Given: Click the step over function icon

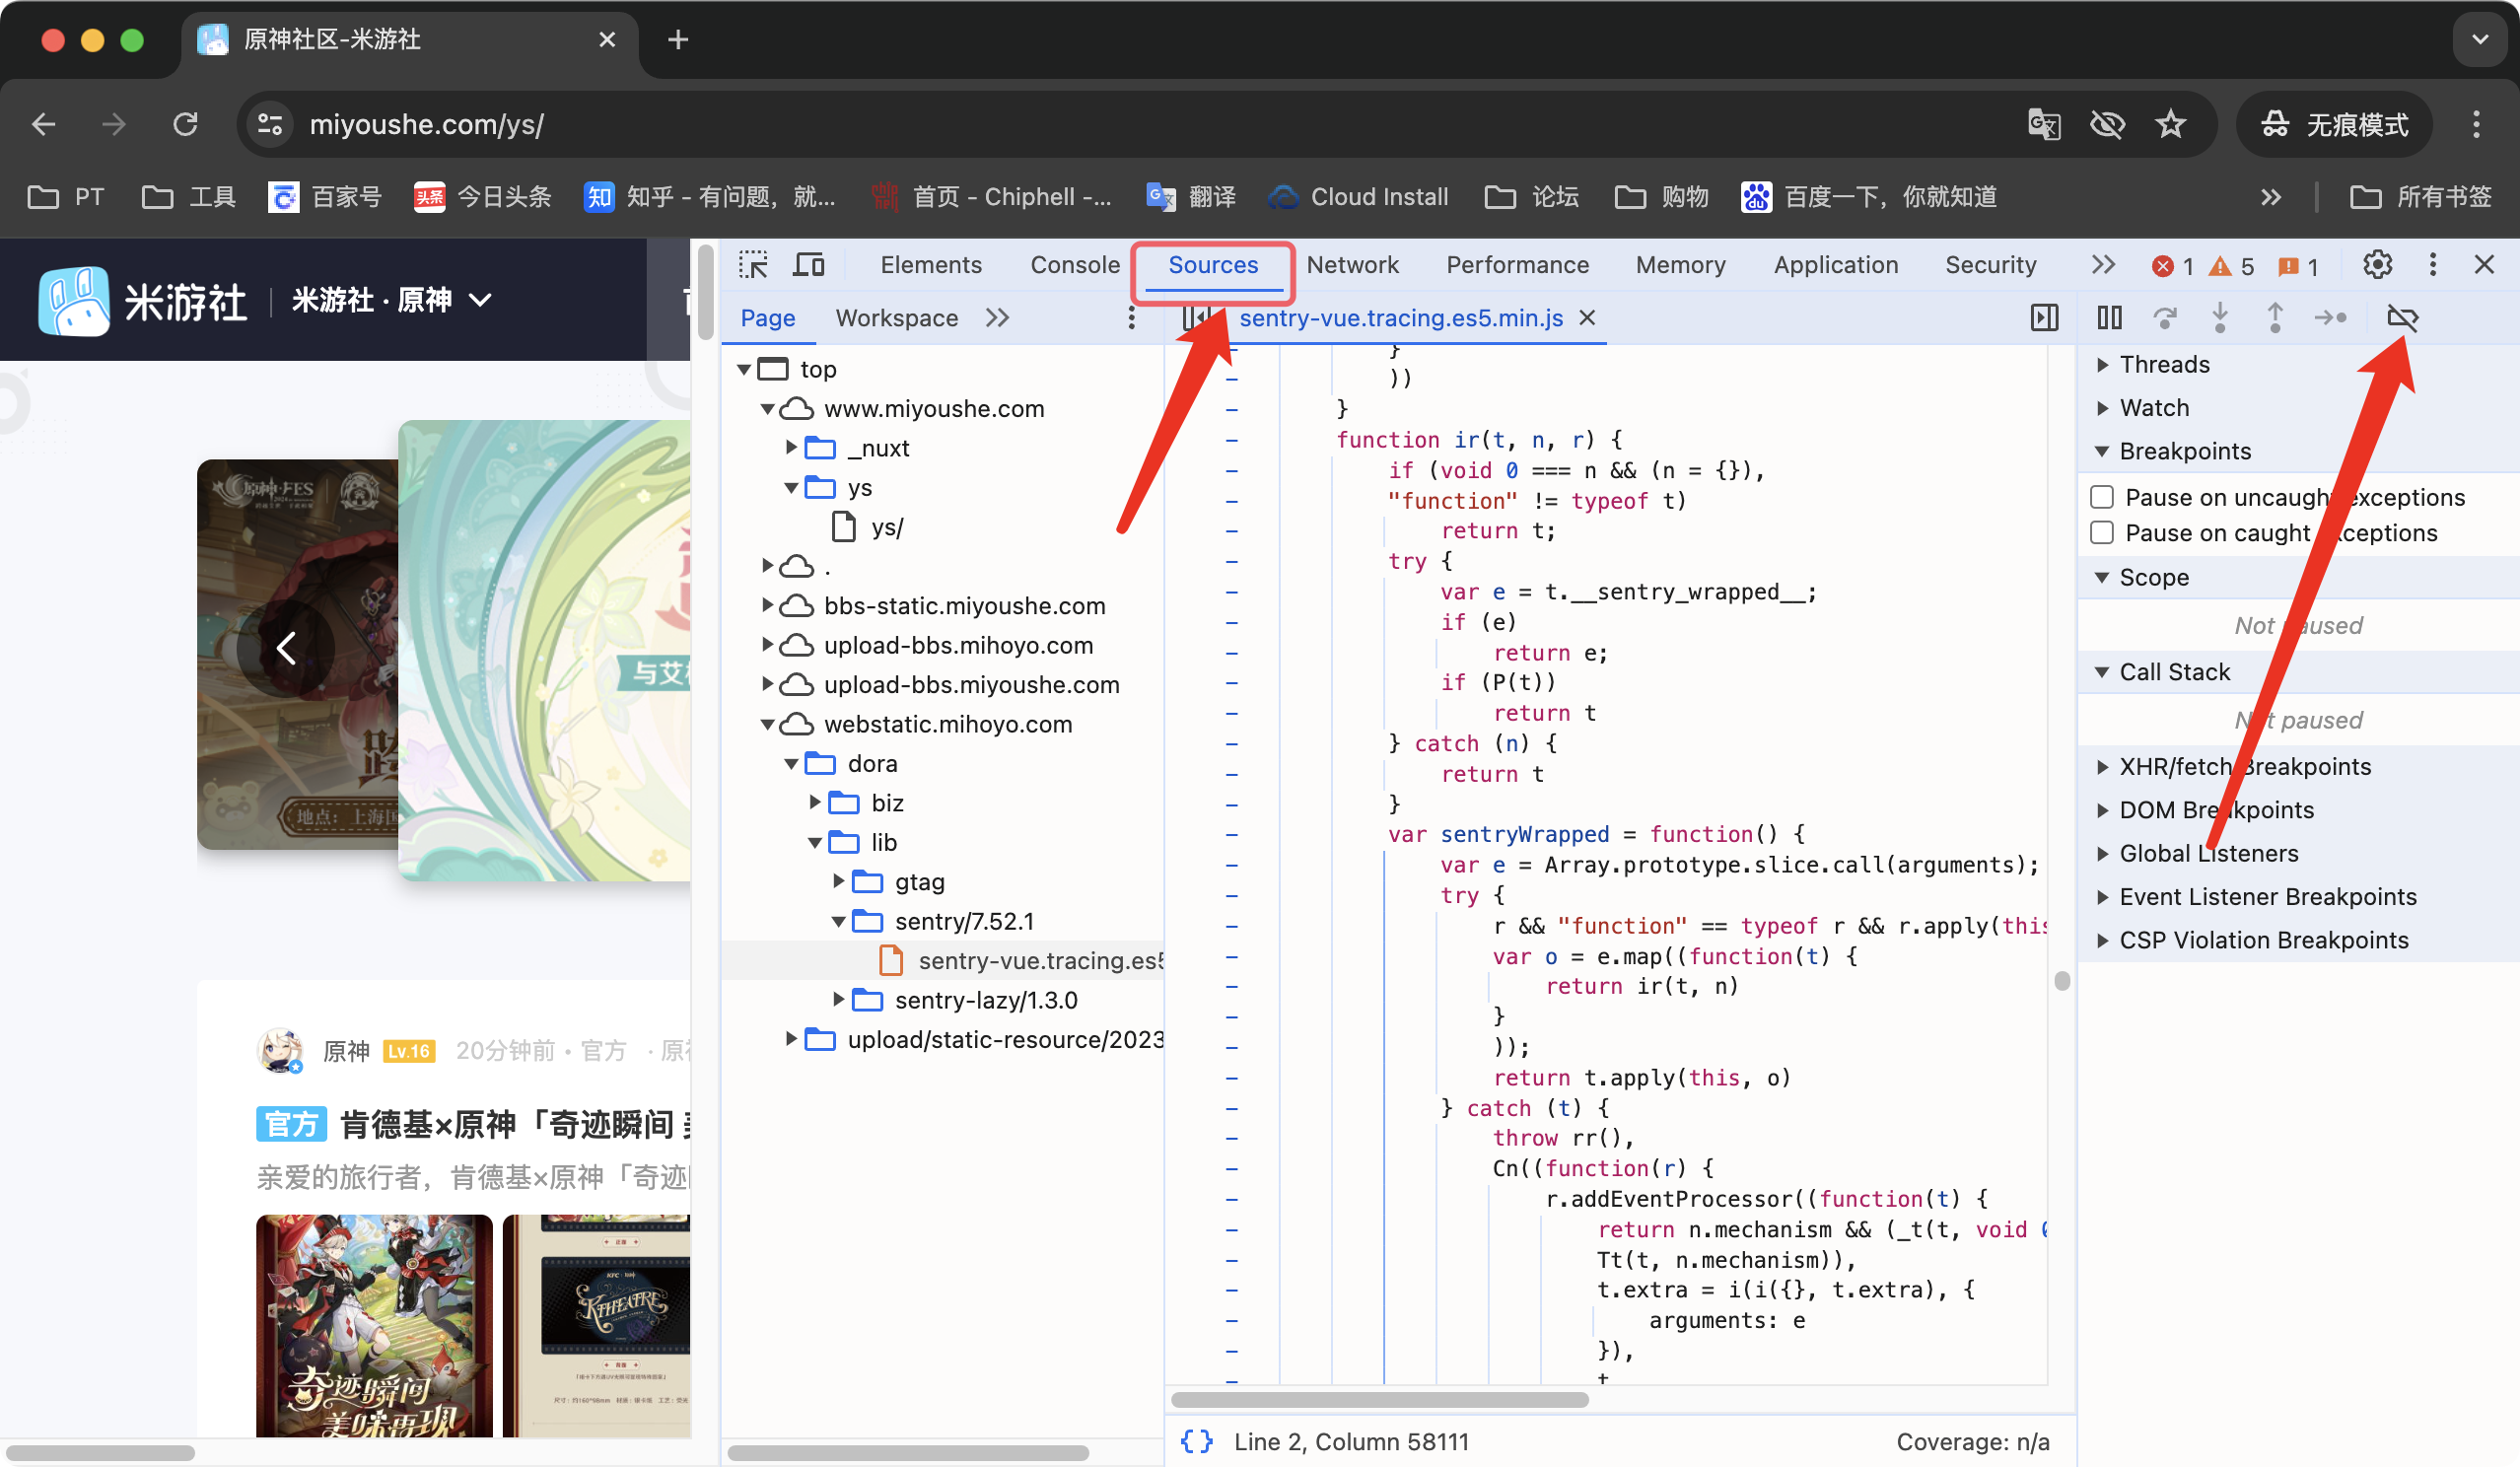Looking at the screenshot, I should pyautogui.click(x=2165, y=318).
